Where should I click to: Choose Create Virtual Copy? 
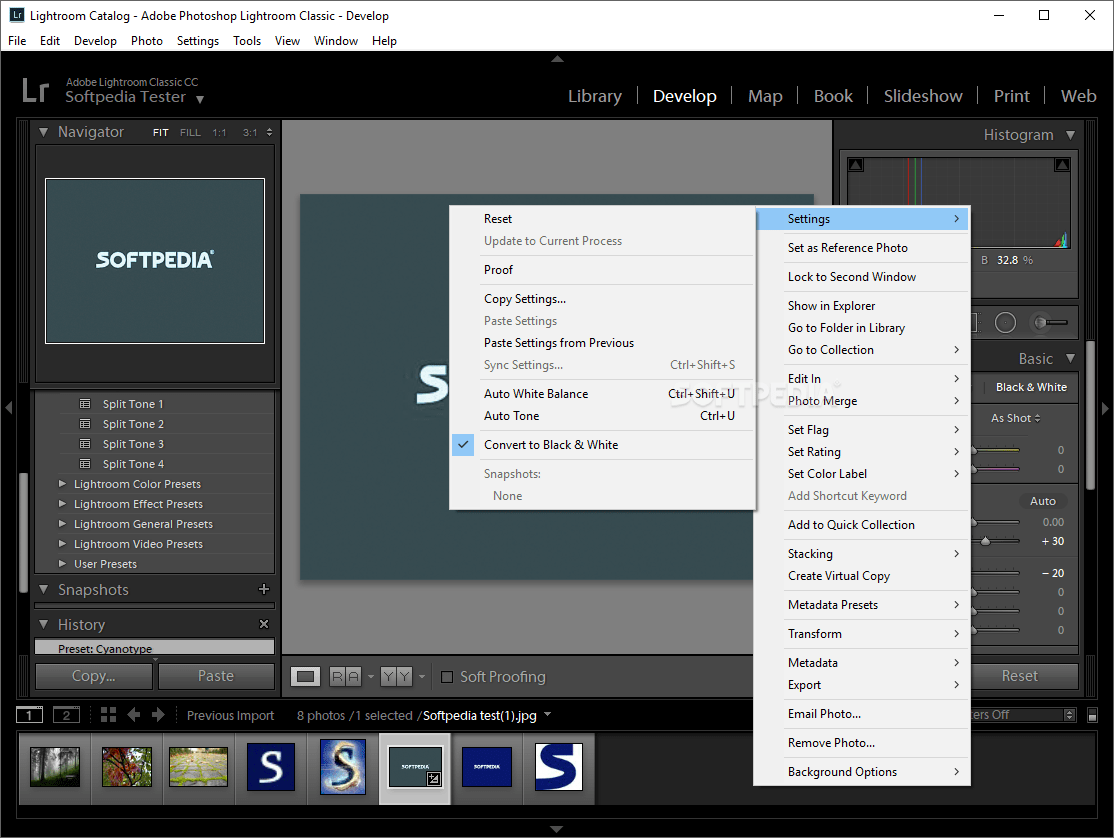(862, 575)
